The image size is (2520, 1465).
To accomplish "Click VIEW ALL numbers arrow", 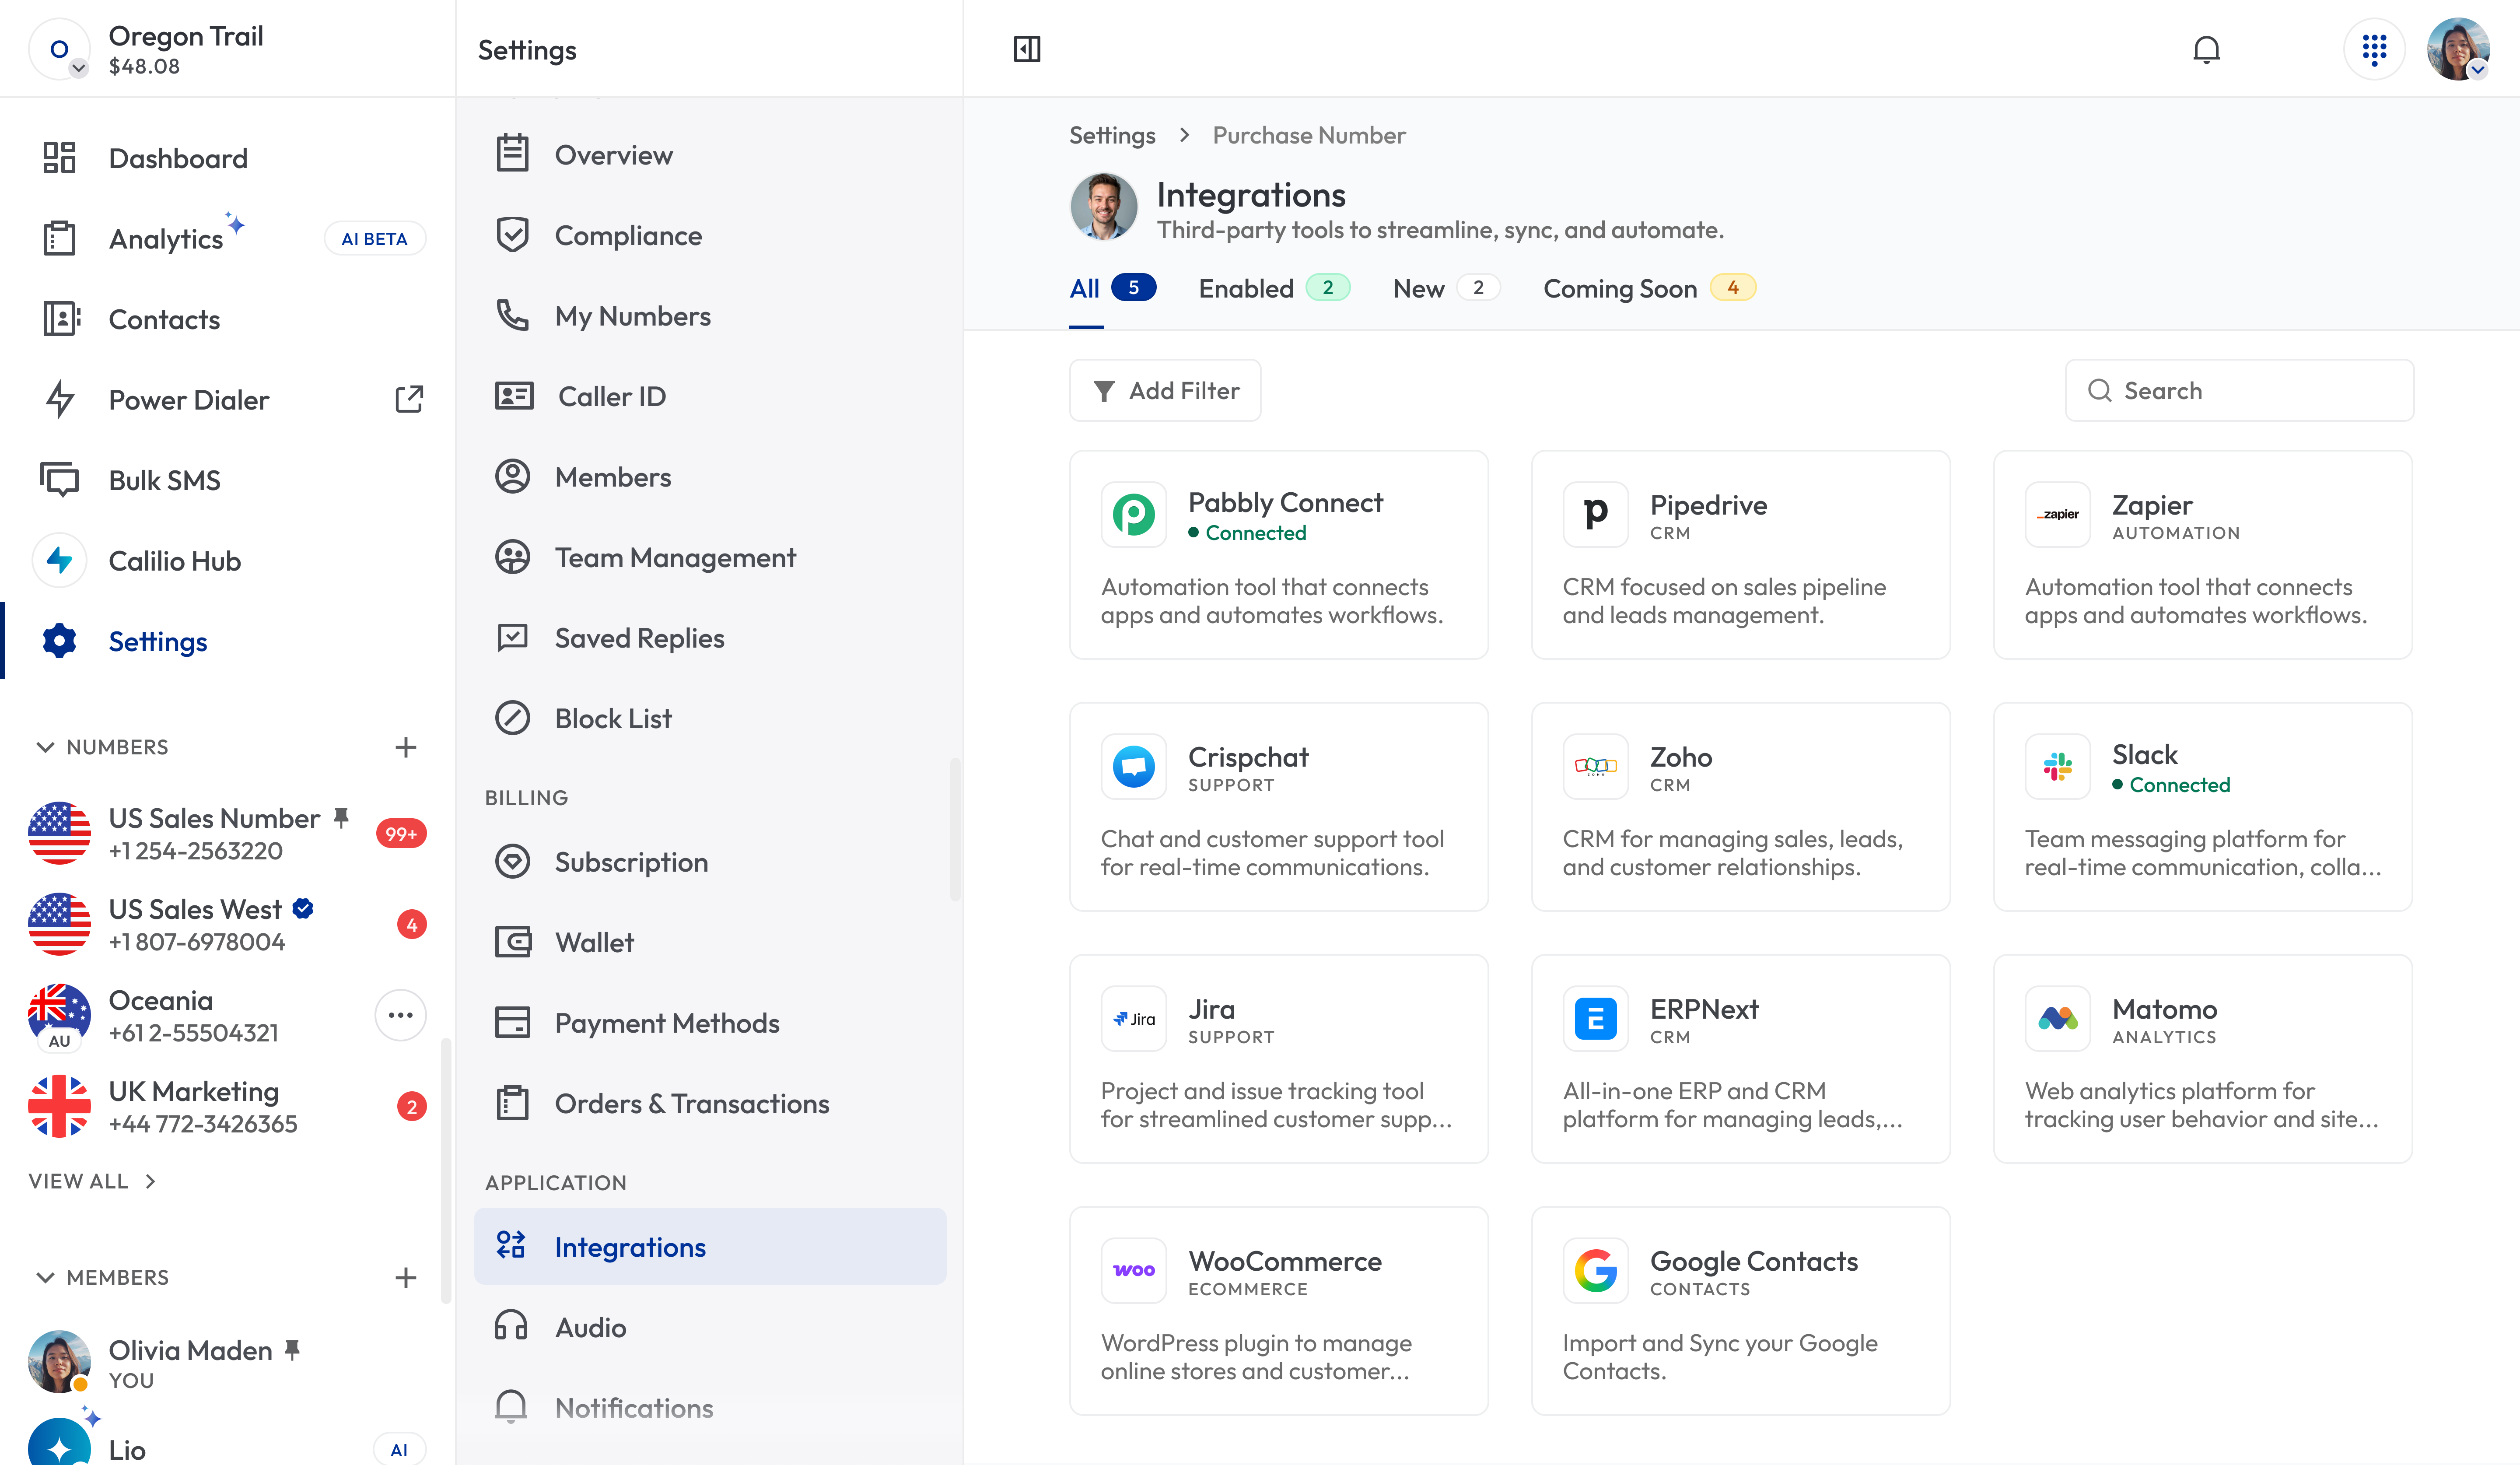I will [x=150, y=1181].
